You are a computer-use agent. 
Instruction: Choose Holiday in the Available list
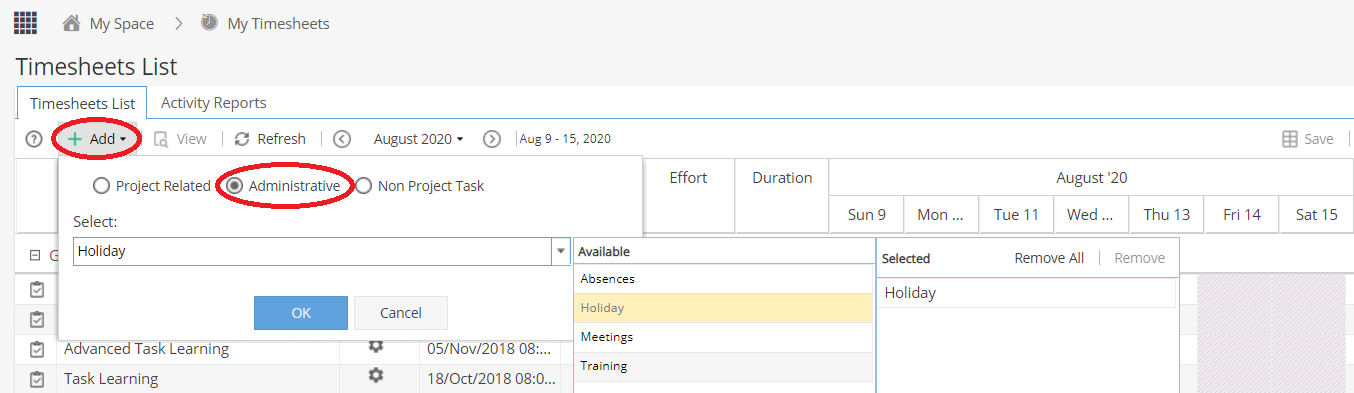coord(724,308)
